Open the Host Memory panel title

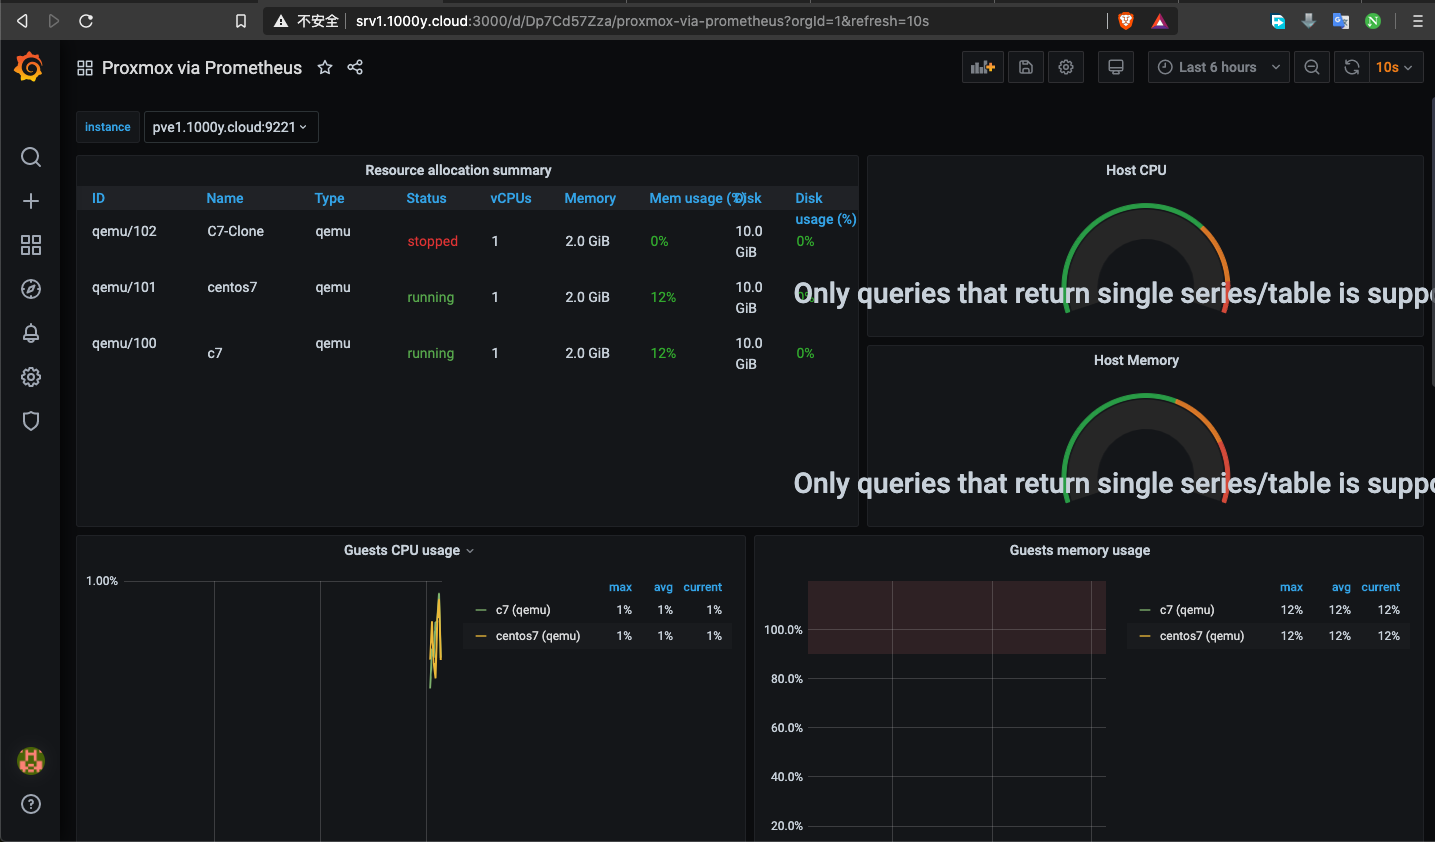[x=1136, y=360]
